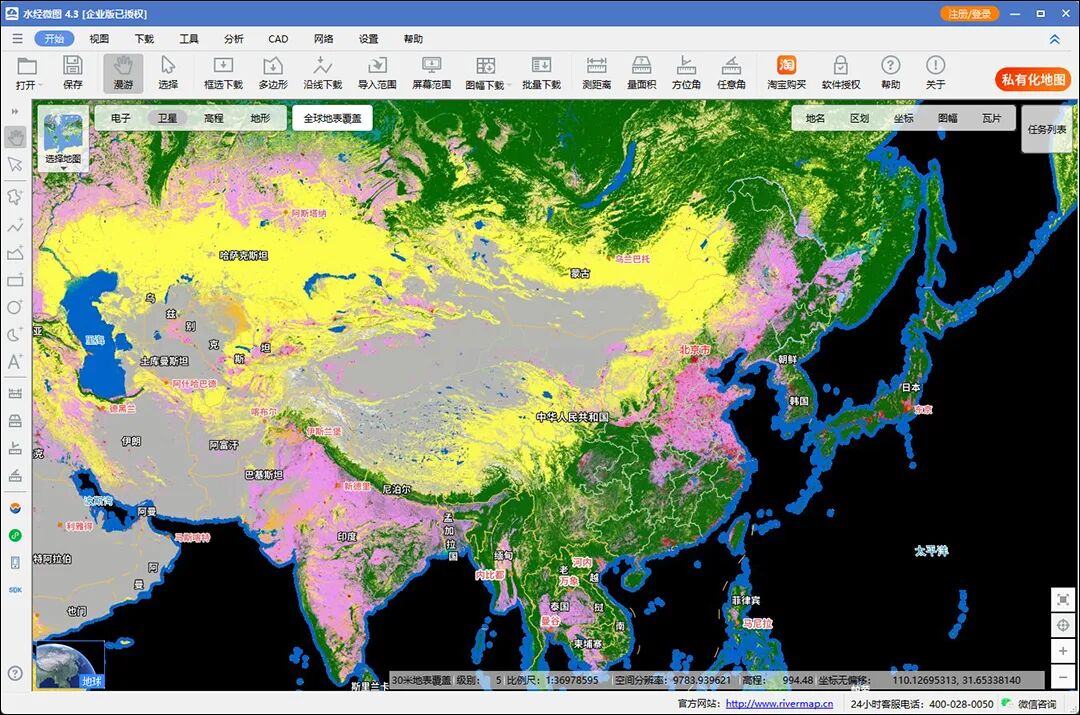This screenshot has width=1080, height=715.
Task: Open the www.rivermap.cn website link
Action: coord(779,704)
